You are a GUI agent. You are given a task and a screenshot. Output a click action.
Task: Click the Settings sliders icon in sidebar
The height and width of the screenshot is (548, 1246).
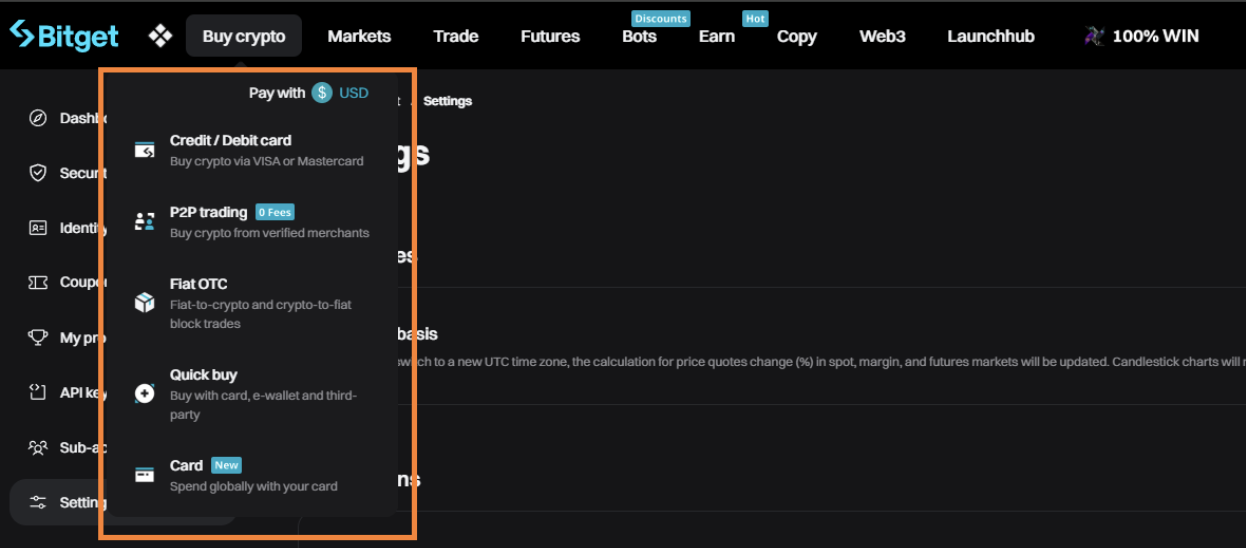pyautogui.click(x=38, y=502)
